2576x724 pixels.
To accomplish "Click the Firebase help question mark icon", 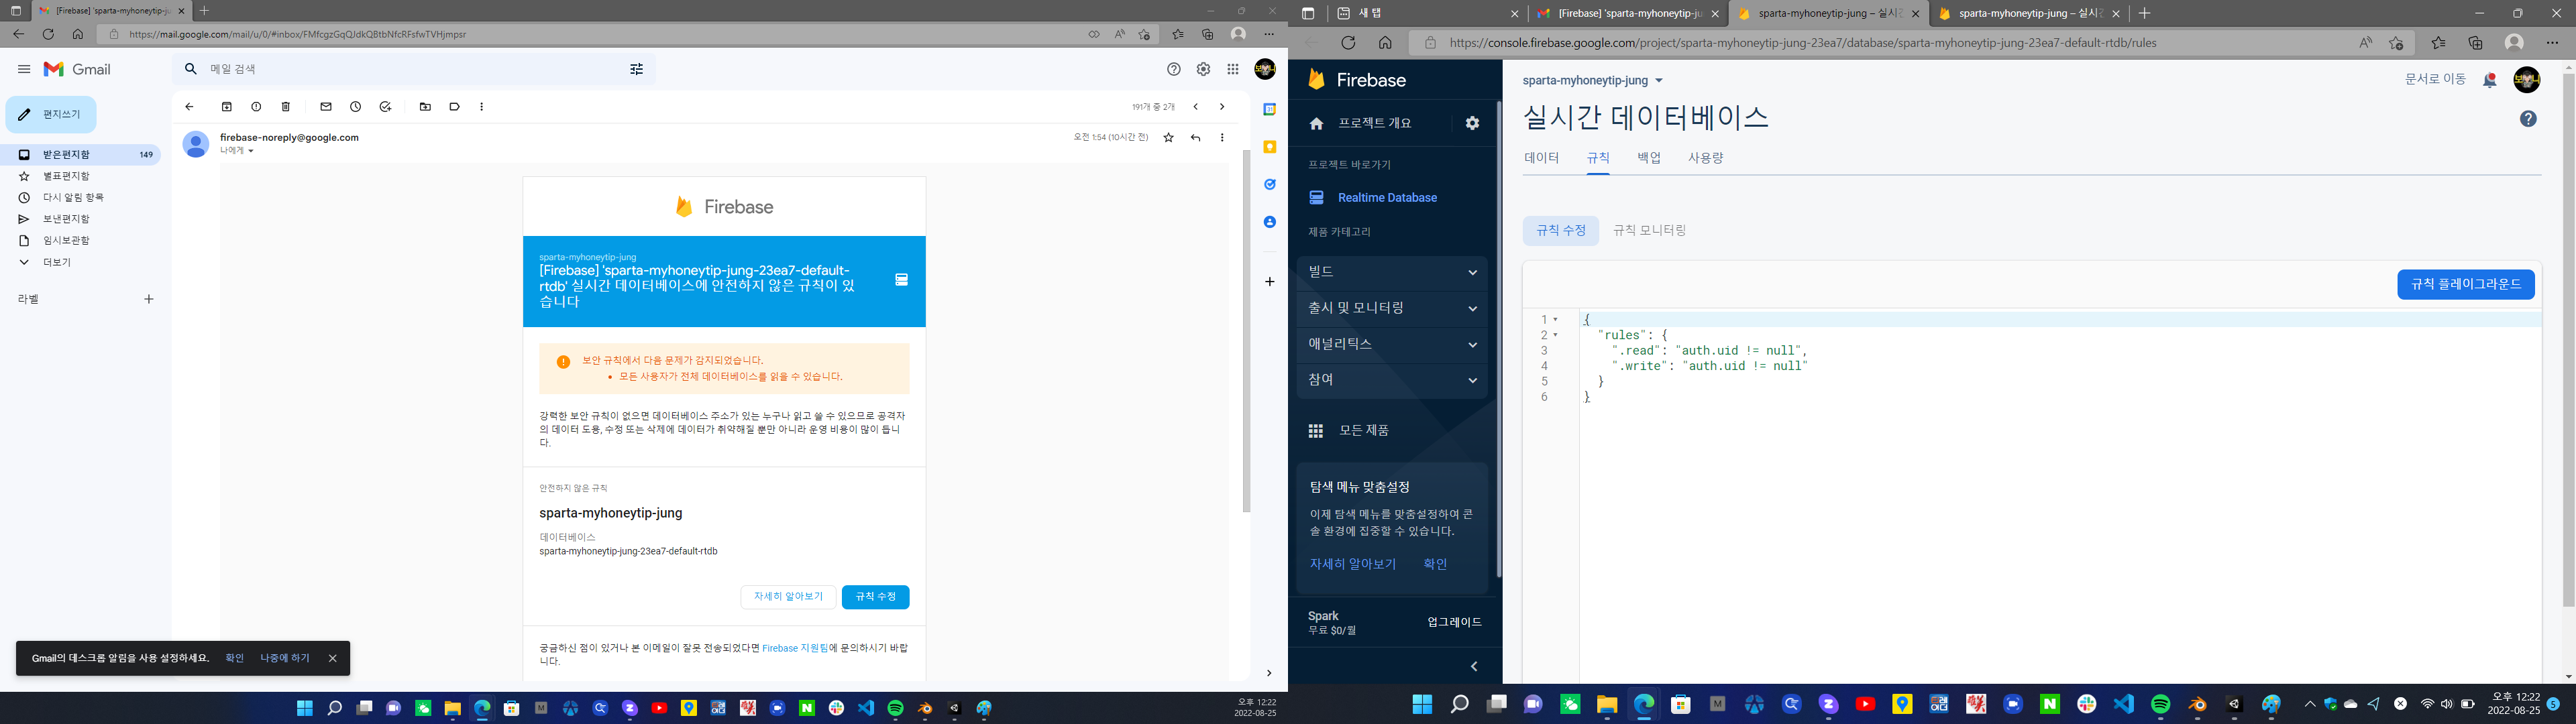I will pyautogui.click(x=2528, y=119).
